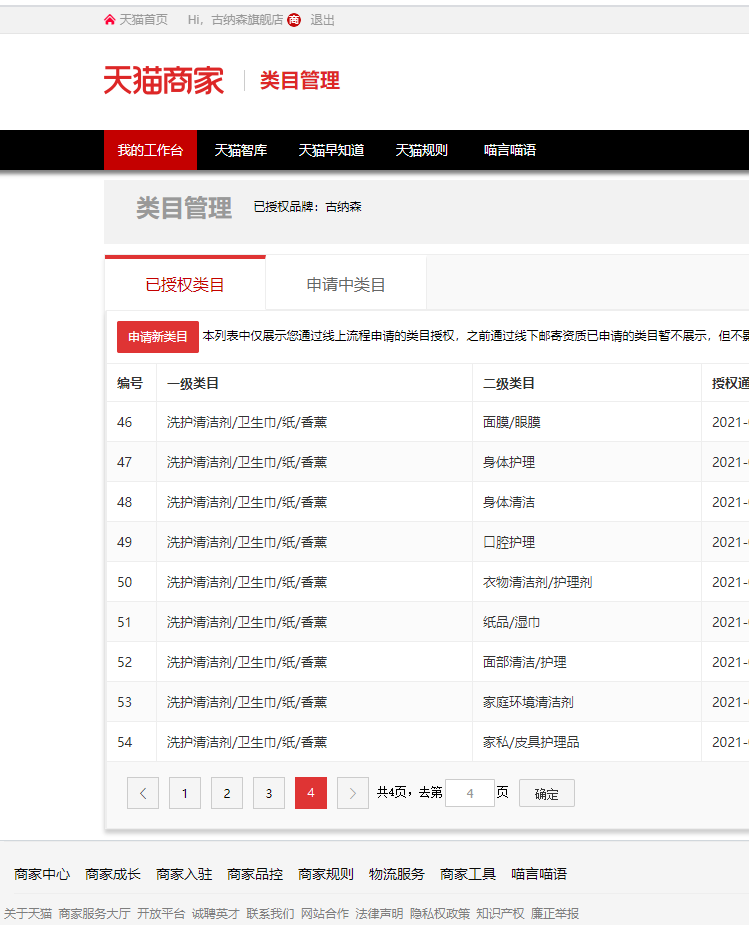This screenshot has height=925, width=749.
Task: Select row number 46
Action: 124,422
